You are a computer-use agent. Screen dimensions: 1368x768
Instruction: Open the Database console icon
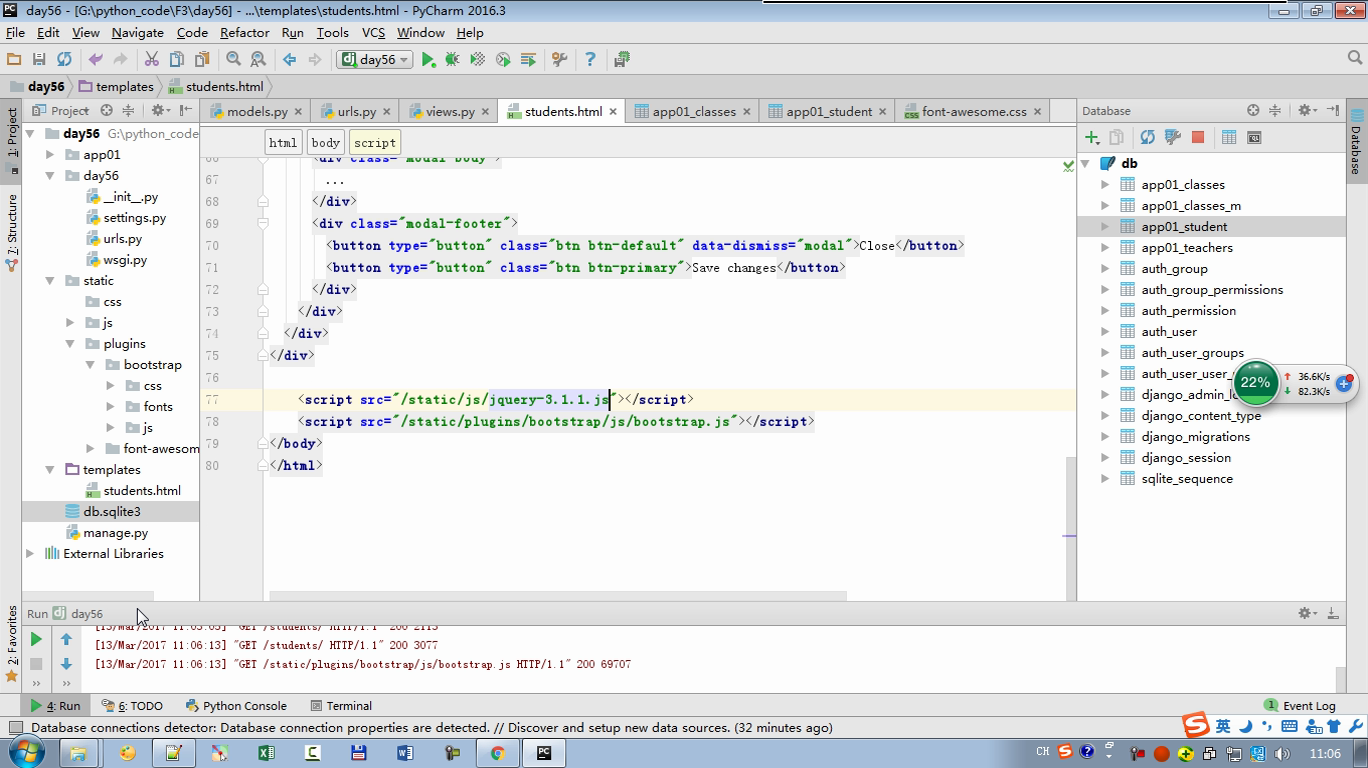1254,137
